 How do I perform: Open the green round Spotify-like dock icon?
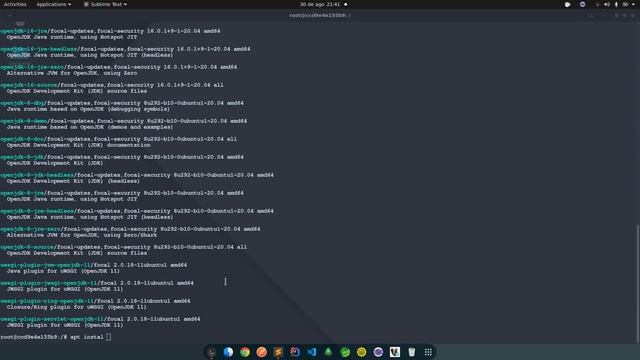point(345,352)
